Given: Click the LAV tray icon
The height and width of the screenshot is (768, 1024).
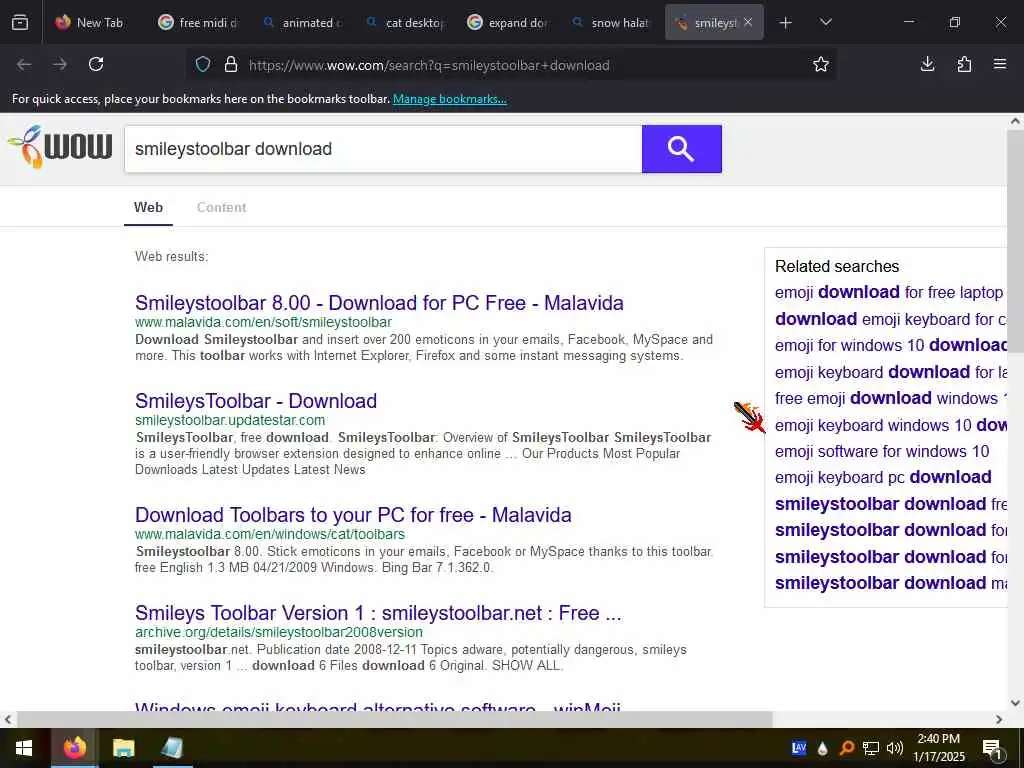Looking at the screenshot, I should pyautogui.click(x=799, y=748).
